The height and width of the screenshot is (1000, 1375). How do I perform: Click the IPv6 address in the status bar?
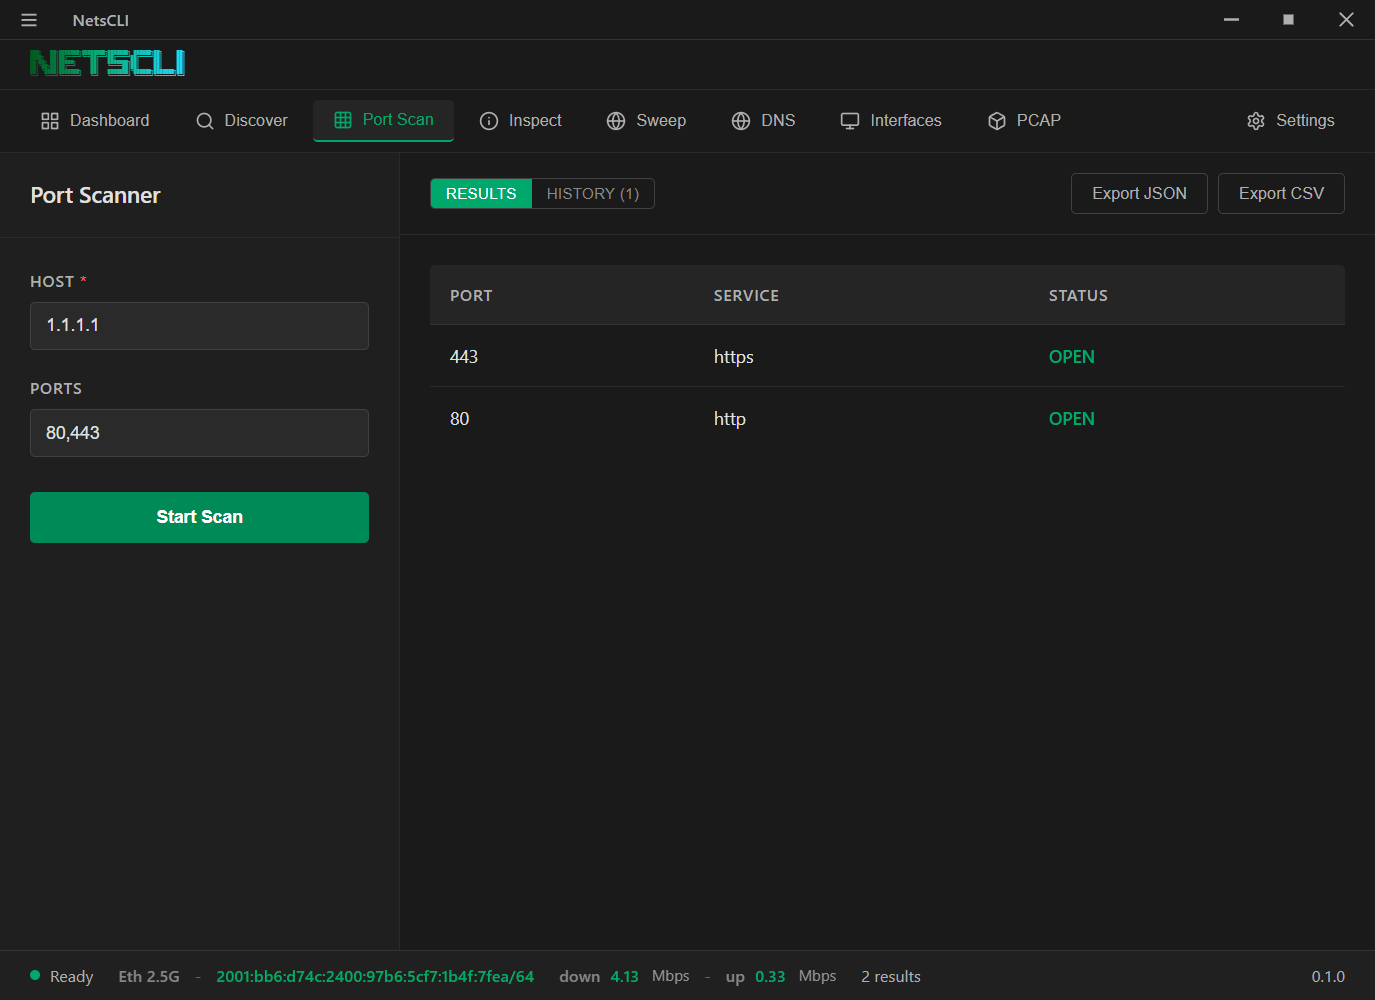(374, 976)
